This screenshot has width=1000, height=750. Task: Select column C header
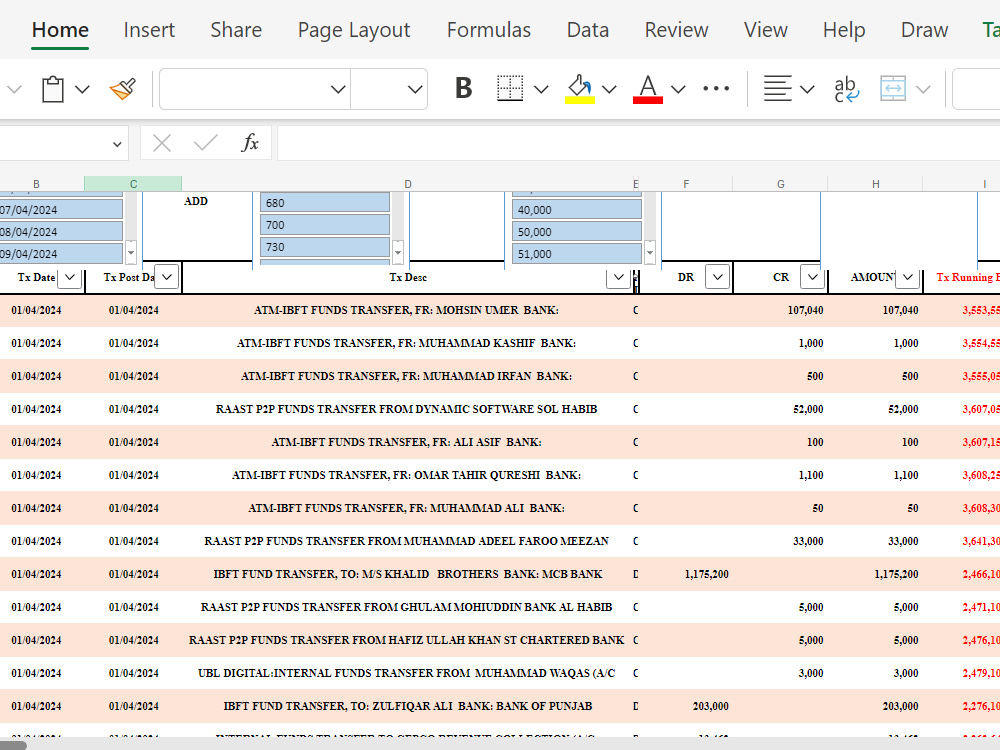pos(133,184)
